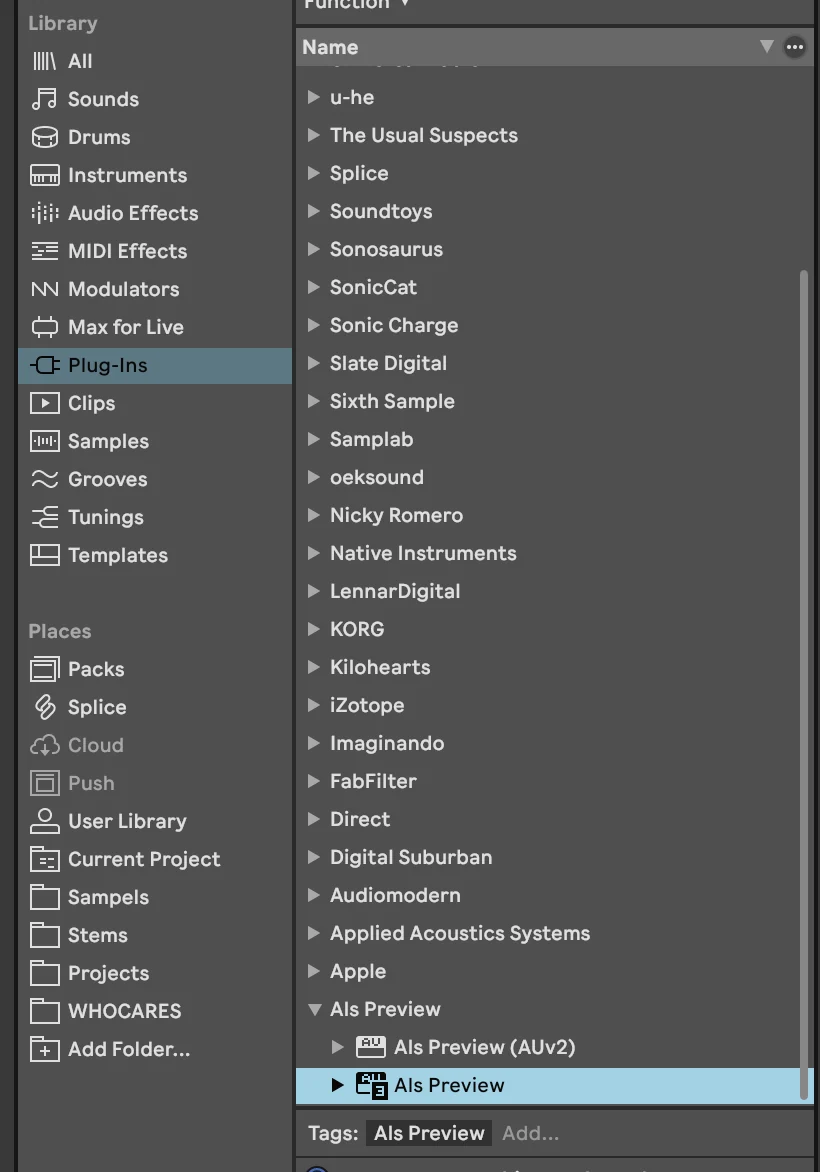Select Imaginando vendor row
820x1172 pixels.
[555, 743]
